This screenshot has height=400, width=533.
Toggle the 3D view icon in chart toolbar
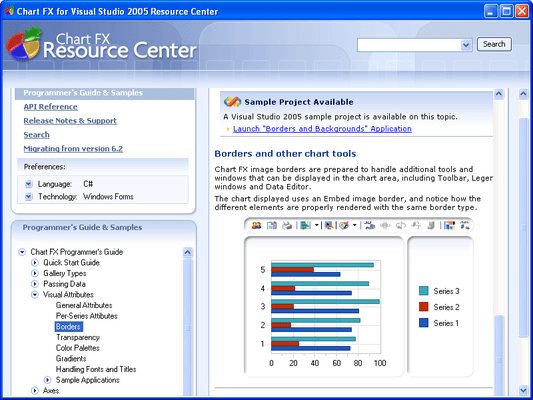369,225
